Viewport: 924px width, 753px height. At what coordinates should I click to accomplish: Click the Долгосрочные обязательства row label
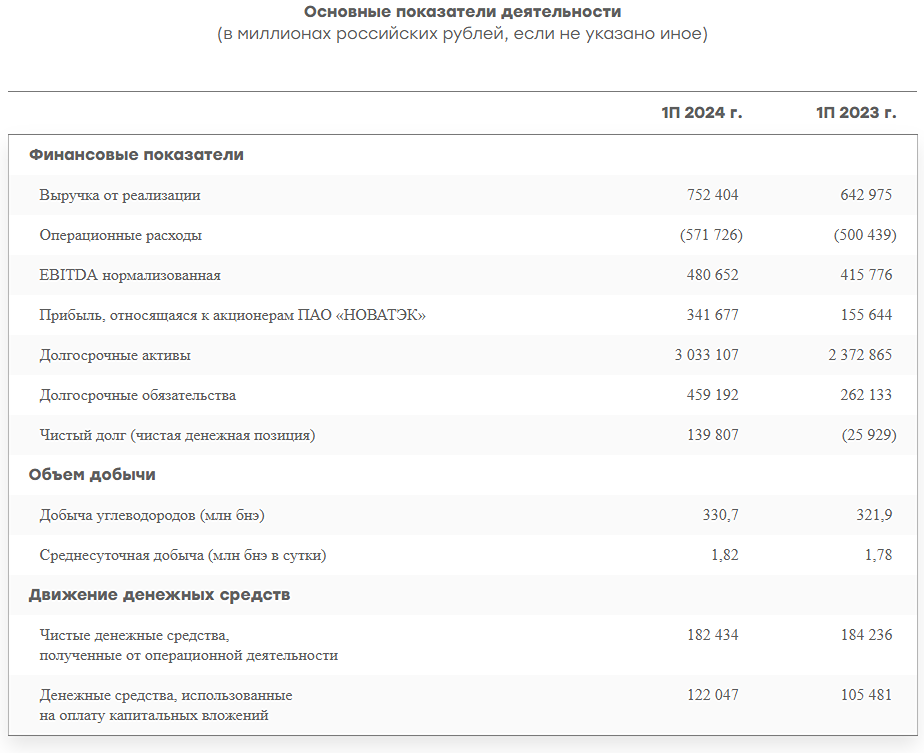(x=138, y=395)
